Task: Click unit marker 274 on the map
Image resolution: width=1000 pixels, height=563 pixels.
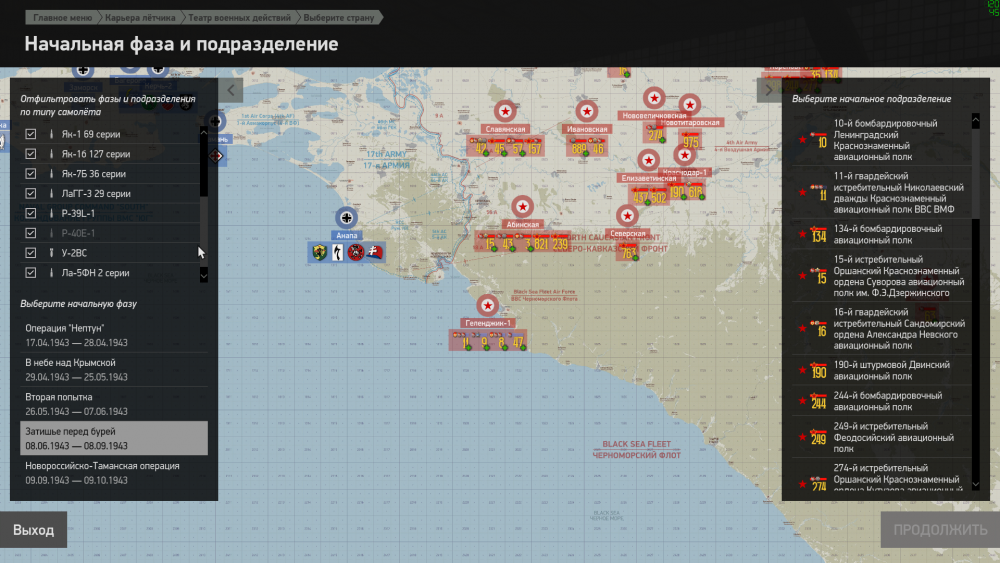Action: pyautogui.click(x=655, y=134)
